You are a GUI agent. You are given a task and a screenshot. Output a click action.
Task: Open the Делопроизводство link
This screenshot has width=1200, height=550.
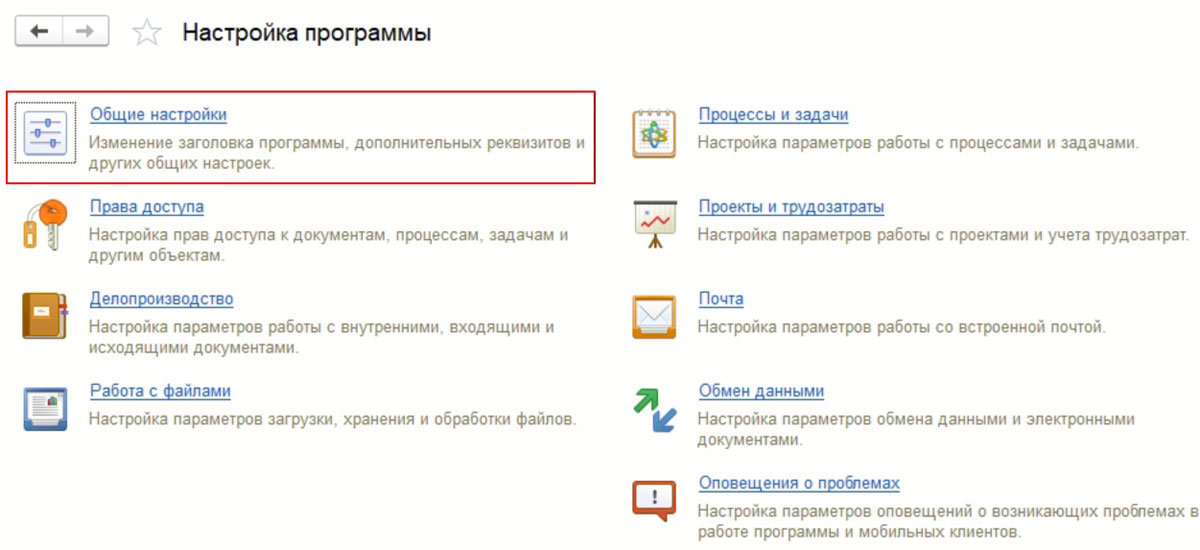point(161,299)
